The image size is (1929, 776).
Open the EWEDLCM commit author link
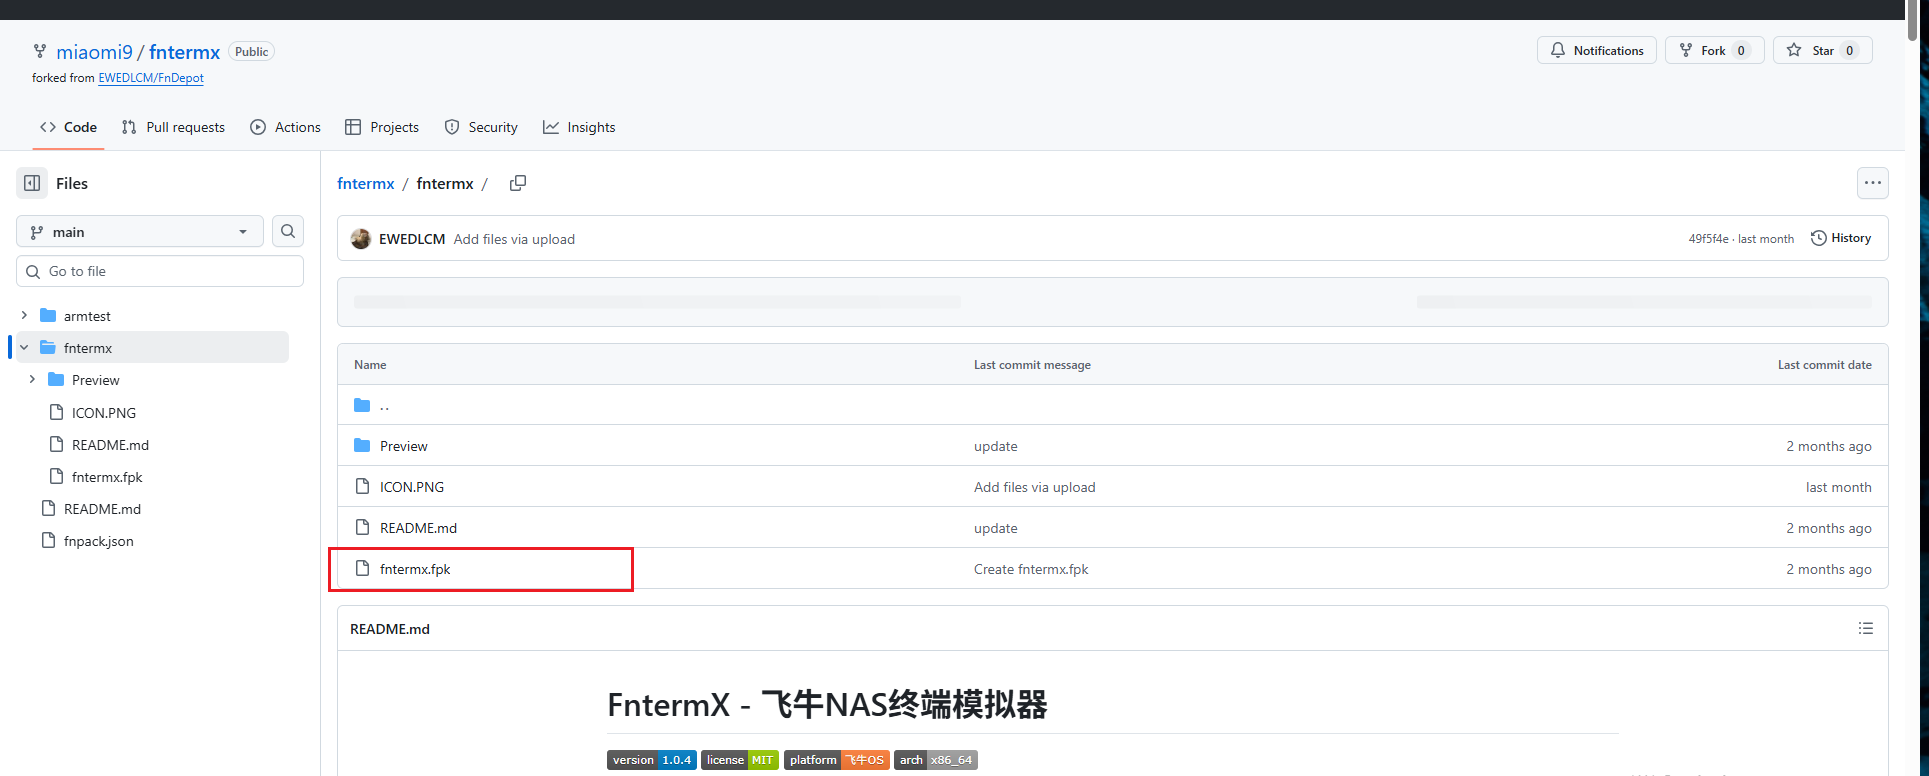pyautogui.click(x=412, y=239)
